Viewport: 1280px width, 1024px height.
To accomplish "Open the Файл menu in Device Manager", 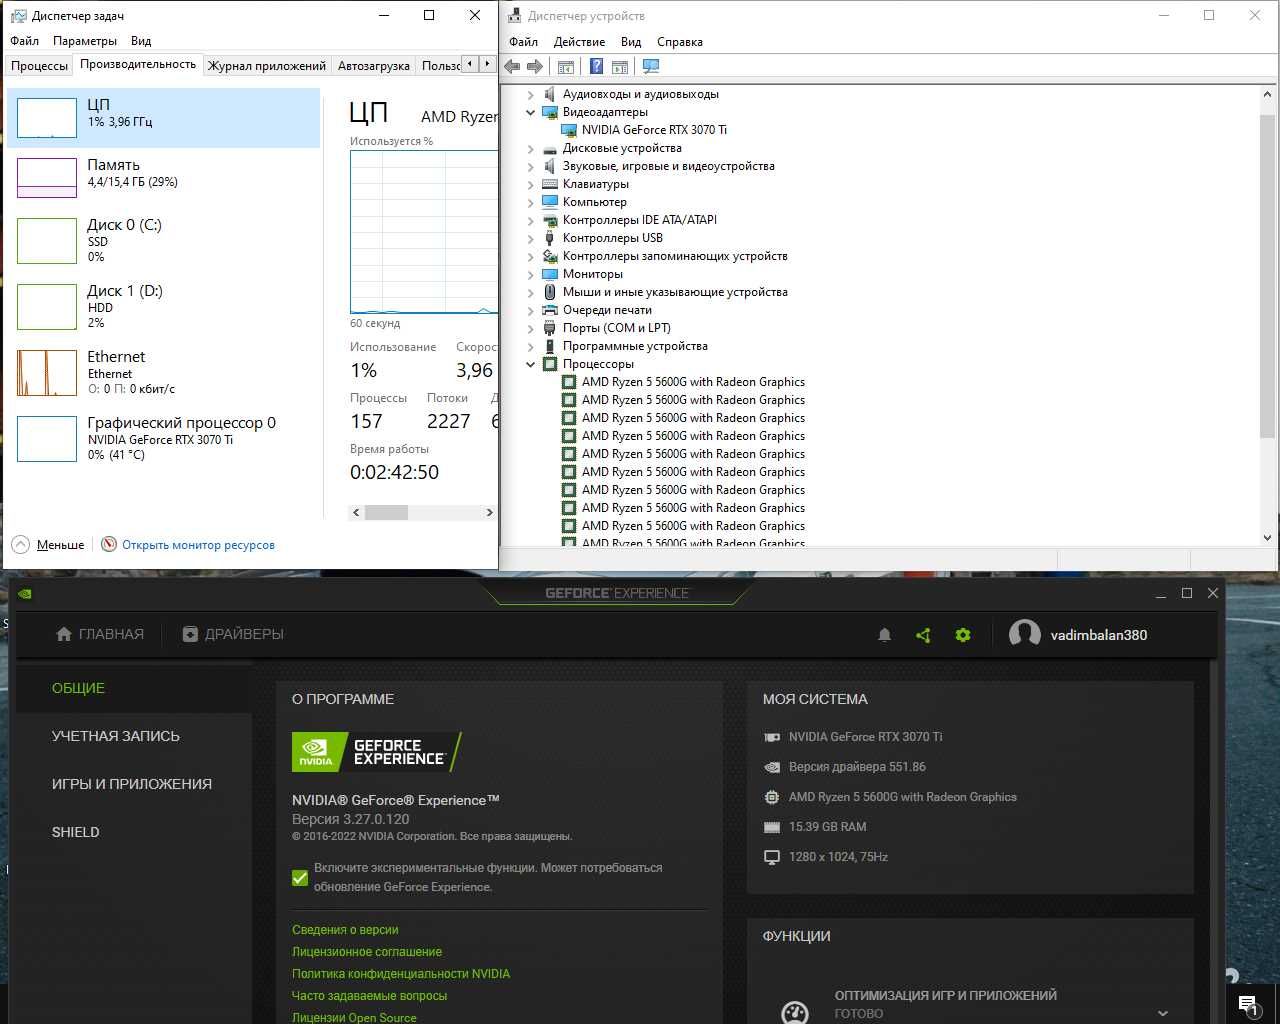I will (x=523, y=42).
